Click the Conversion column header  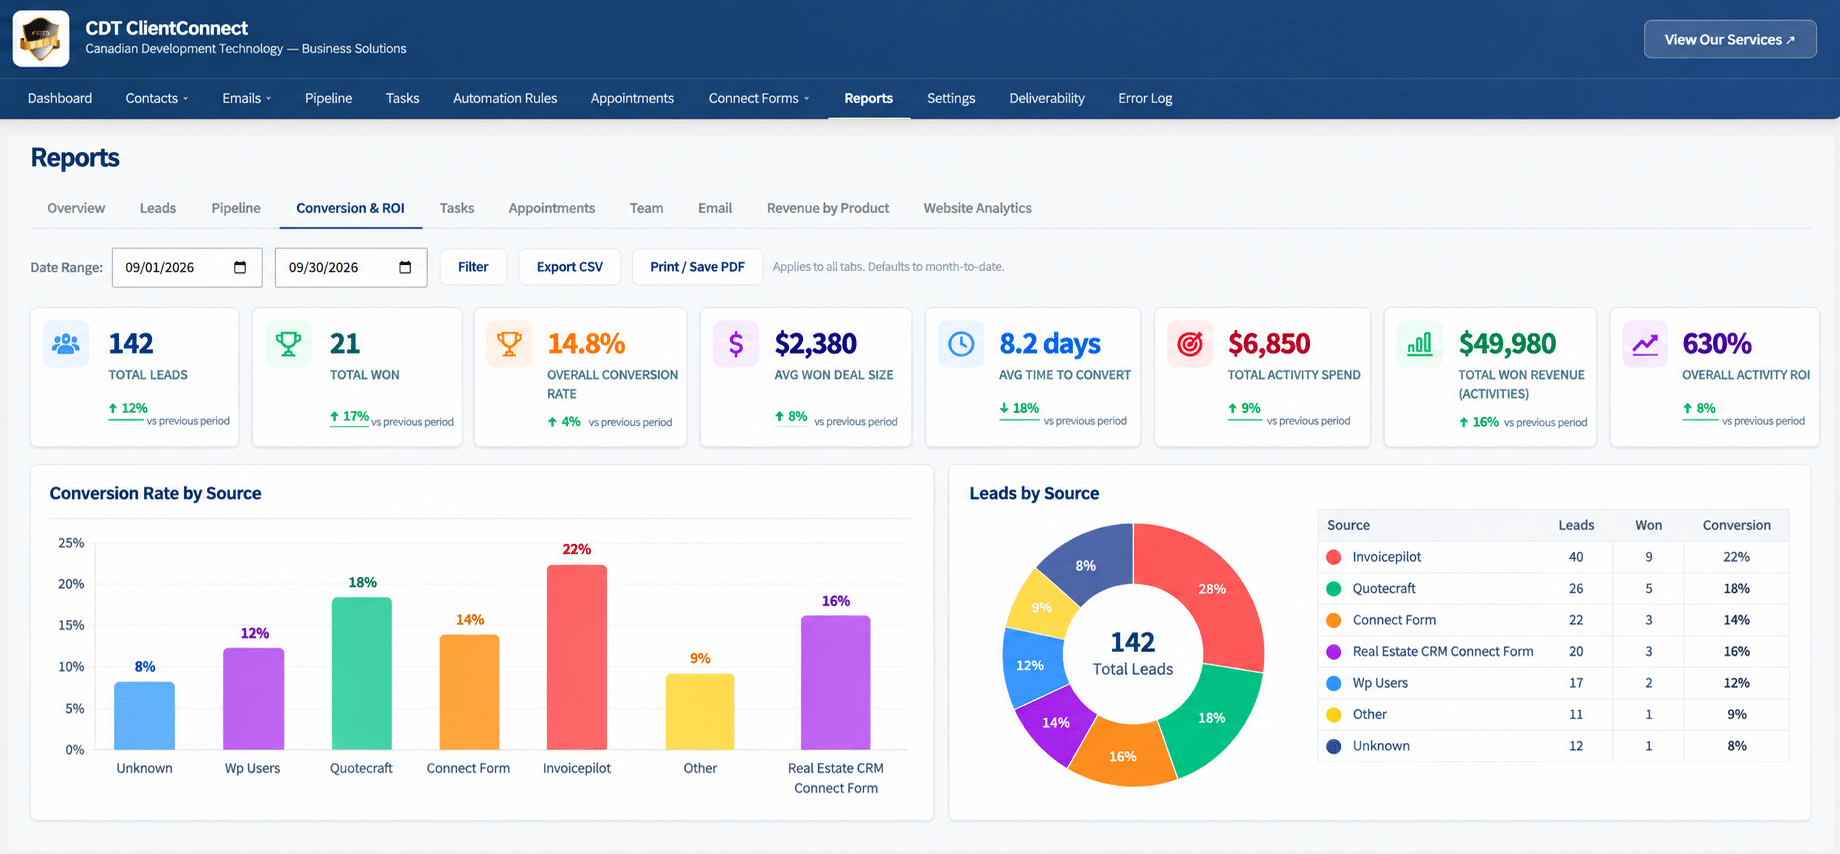point(1736,525)
